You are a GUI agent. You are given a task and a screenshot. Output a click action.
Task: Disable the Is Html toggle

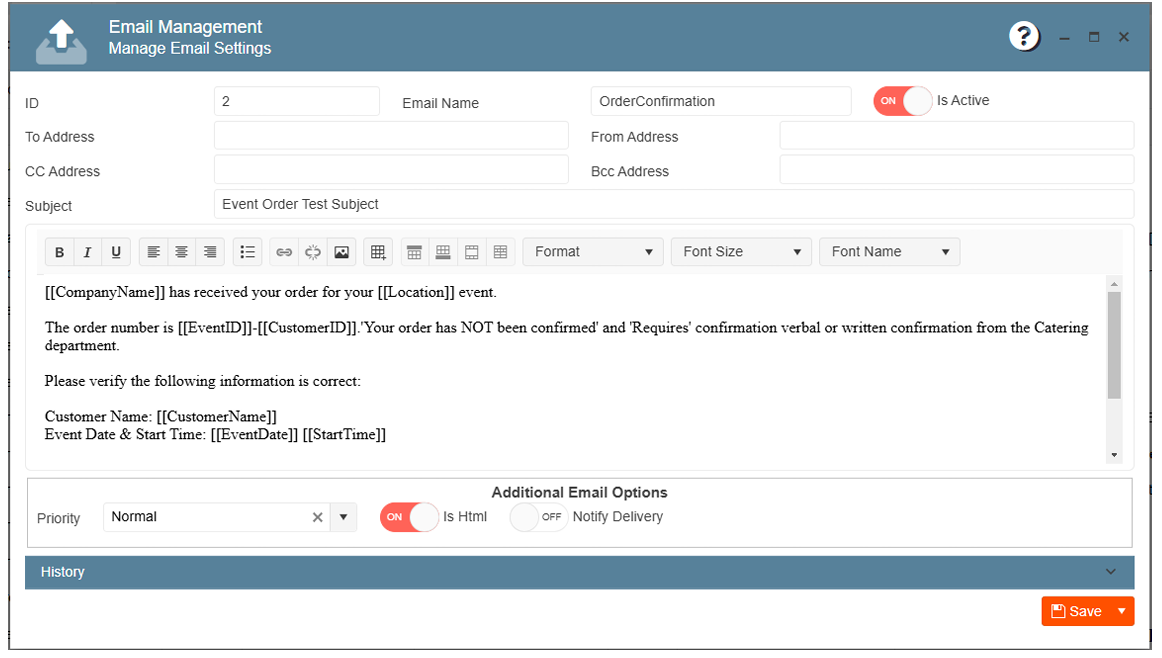[409, 517]
